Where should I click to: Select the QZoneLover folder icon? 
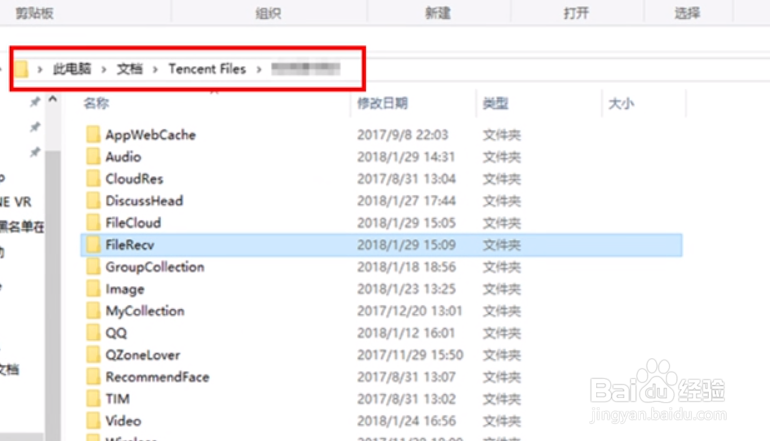pyautogui.click(x=93, y=355)
